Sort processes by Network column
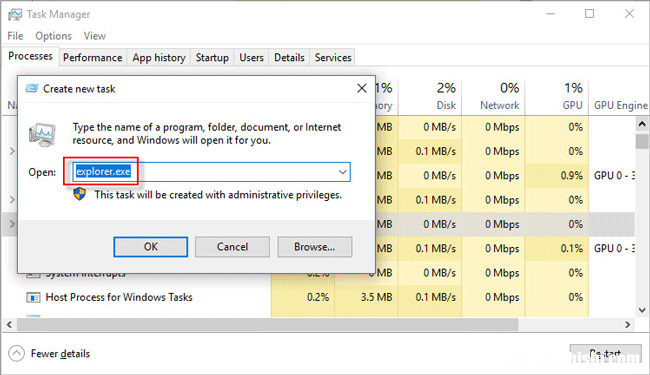Screen dimensions: 650x375 (493, 96)
